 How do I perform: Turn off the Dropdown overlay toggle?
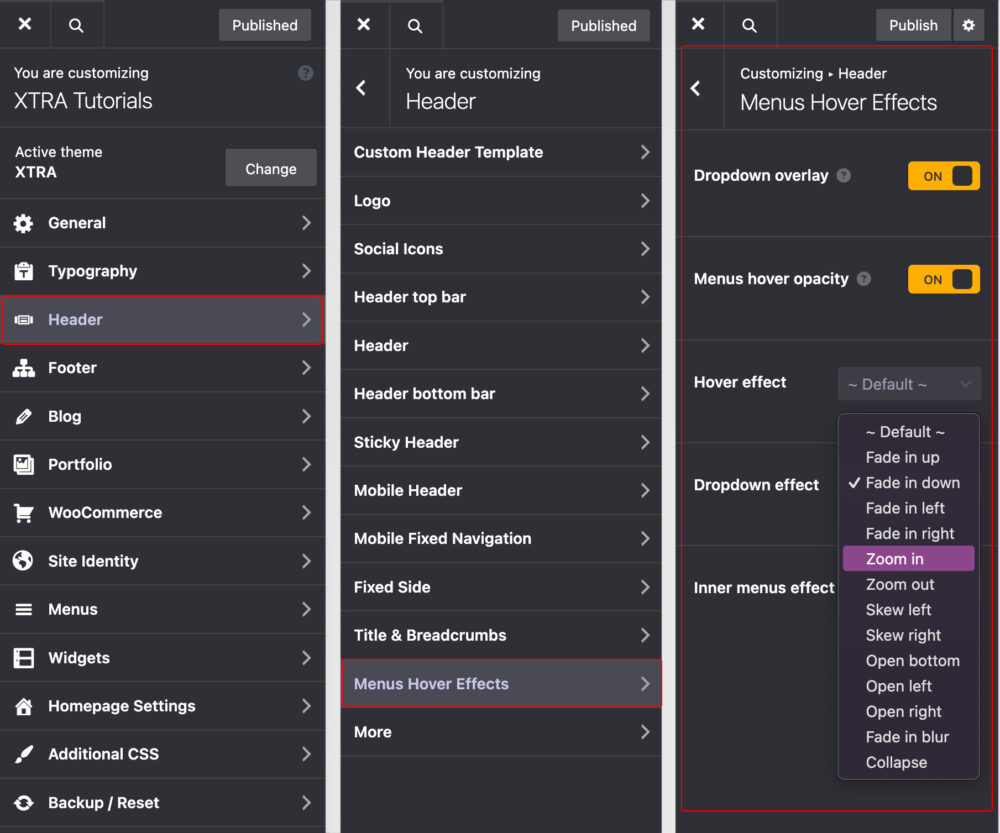click(943, 175)
